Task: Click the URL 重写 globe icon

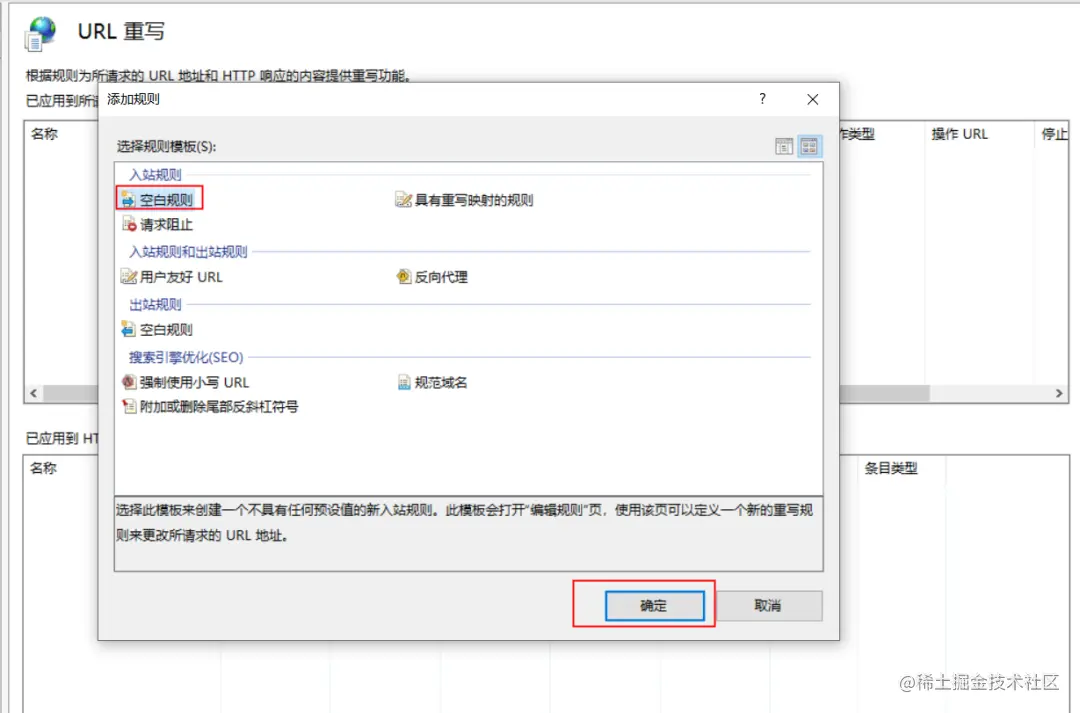Action: [x=40, y=33]
